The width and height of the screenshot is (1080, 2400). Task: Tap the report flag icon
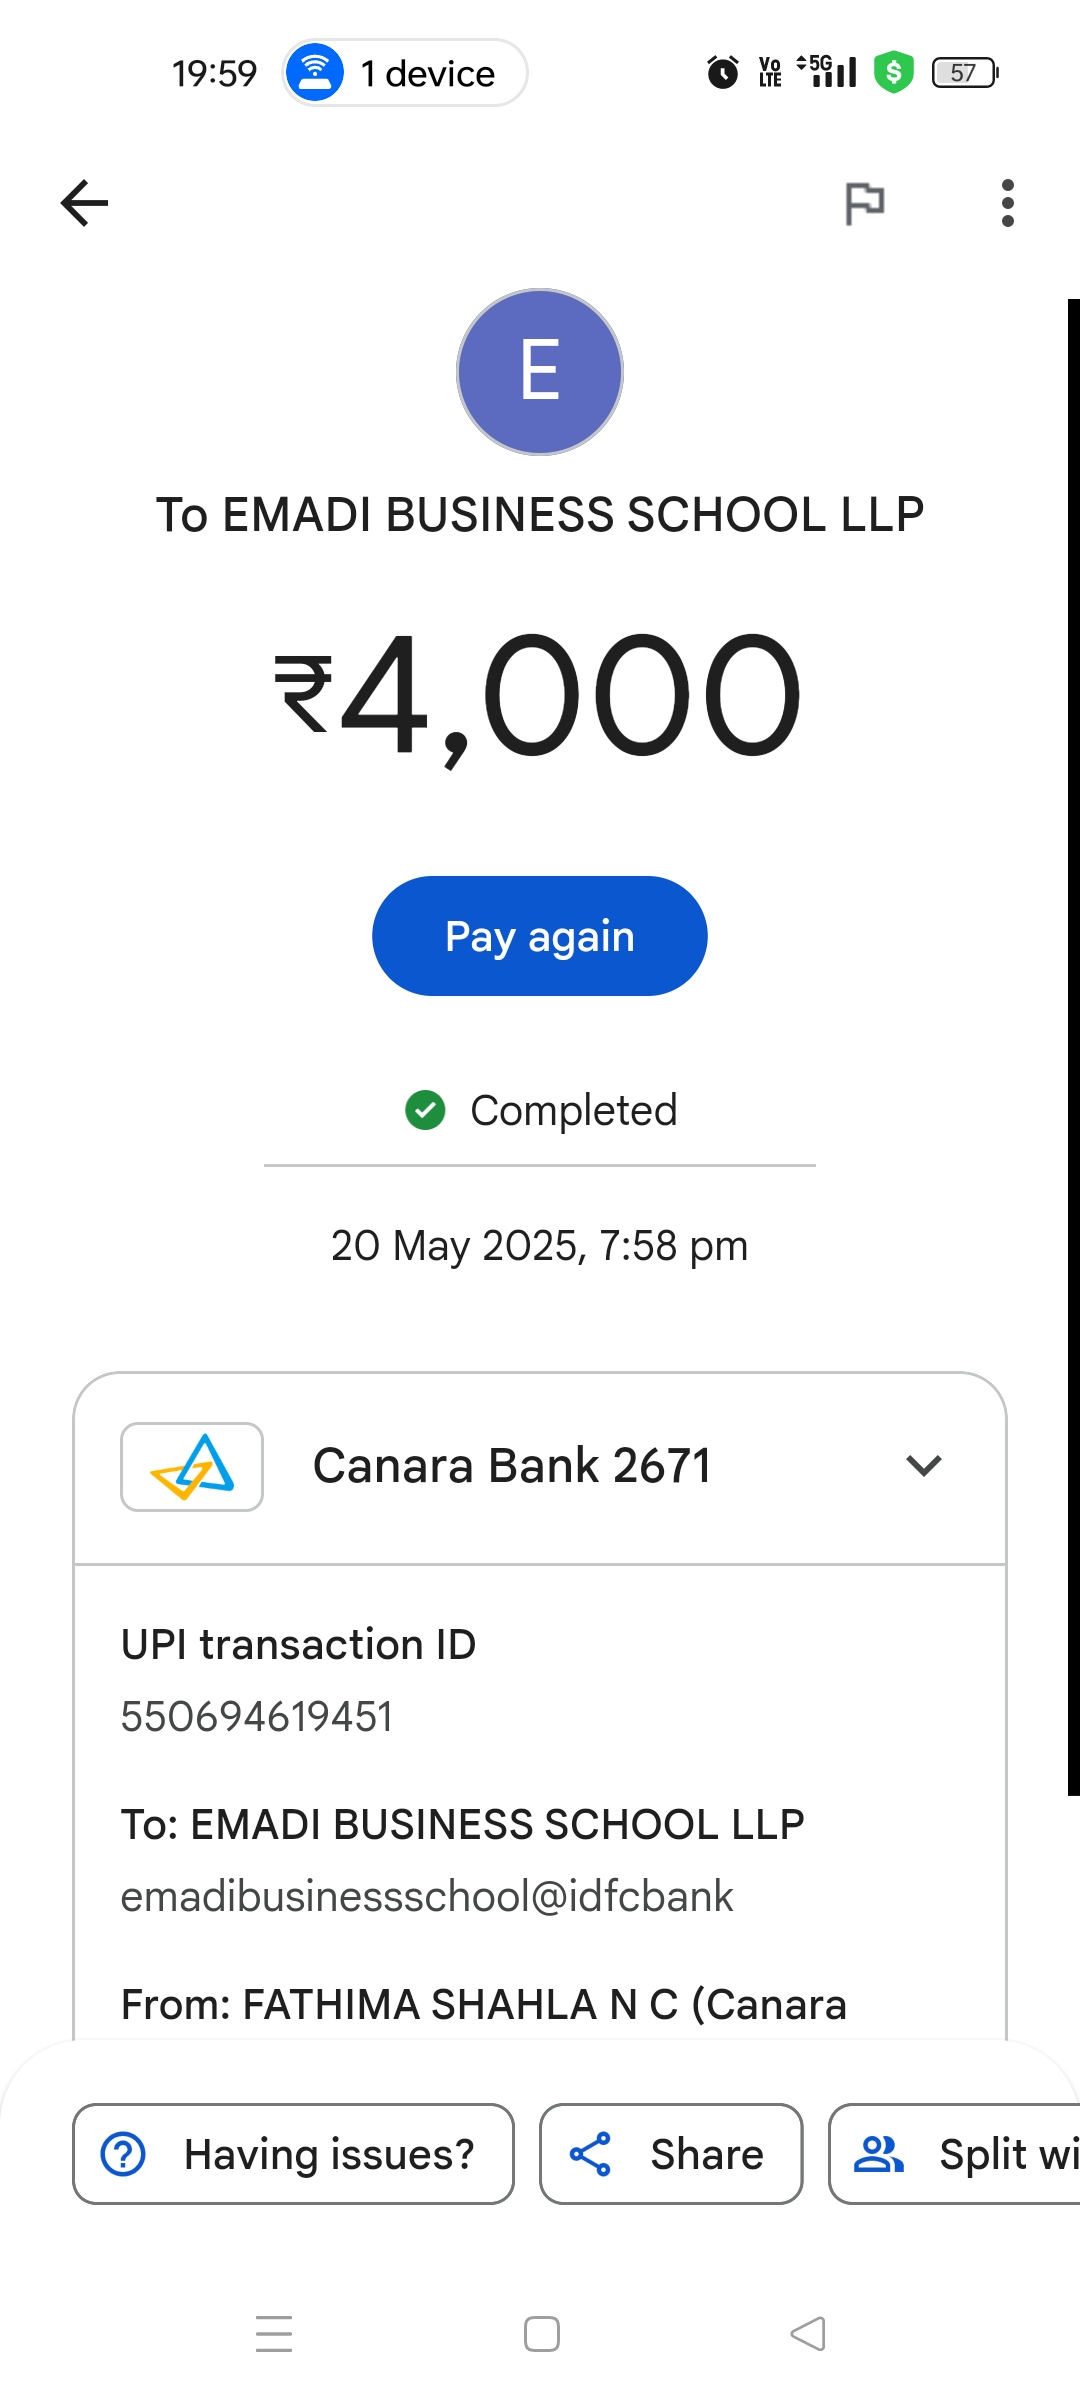pos(864,203)
